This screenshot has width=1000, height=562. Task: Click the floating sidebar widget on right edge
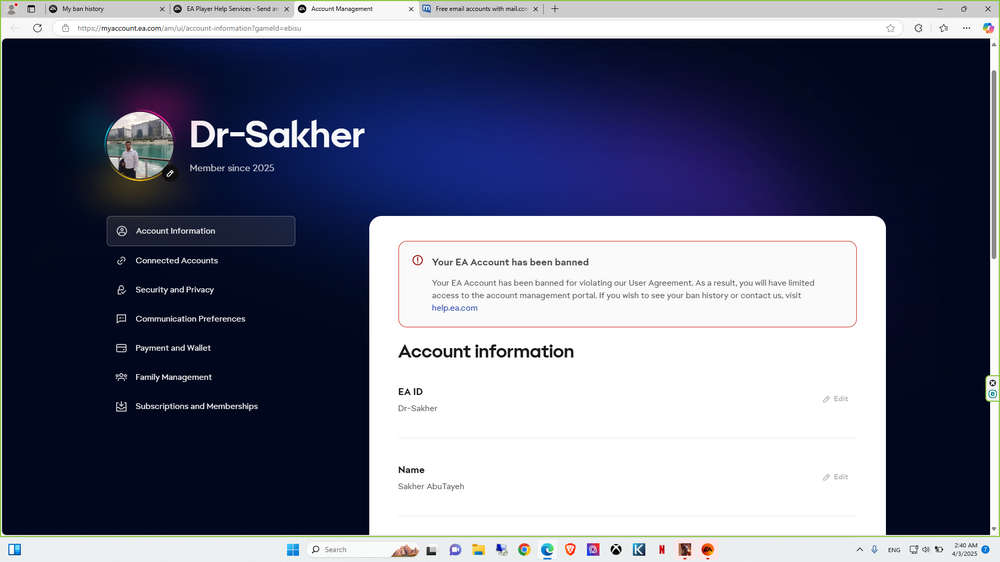[x=992, y=388]
